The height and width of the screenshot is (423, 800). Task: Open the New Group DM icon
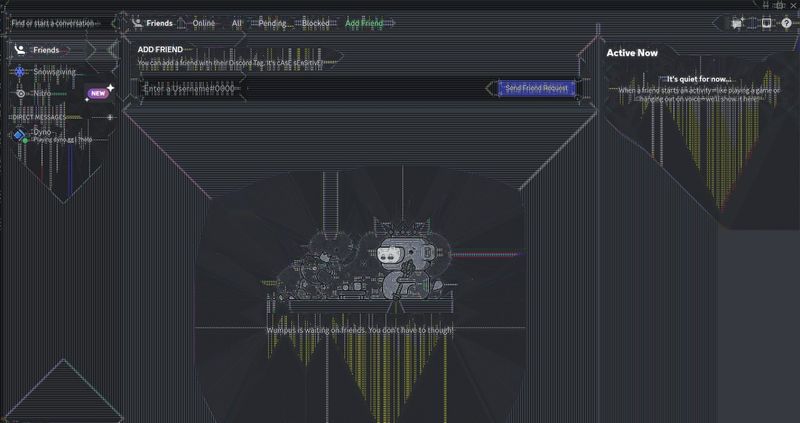737,23
